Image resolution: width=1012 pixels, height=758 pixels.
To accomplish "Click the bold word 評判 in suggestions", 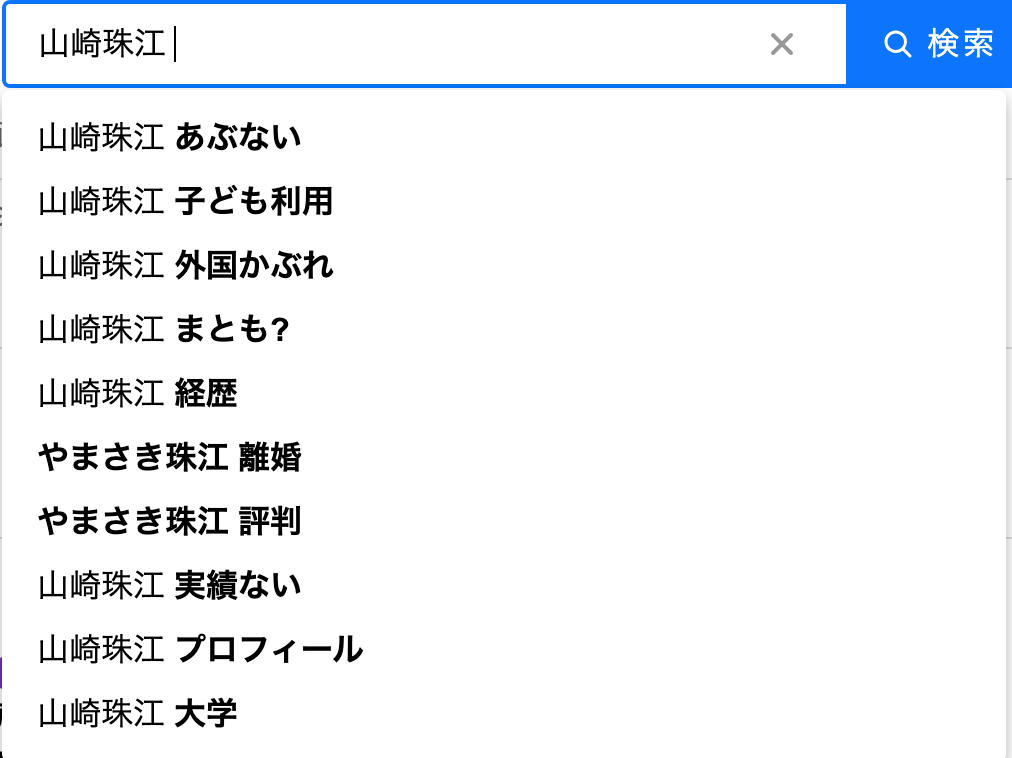I will pyautogui.click(x=270, y=521).
